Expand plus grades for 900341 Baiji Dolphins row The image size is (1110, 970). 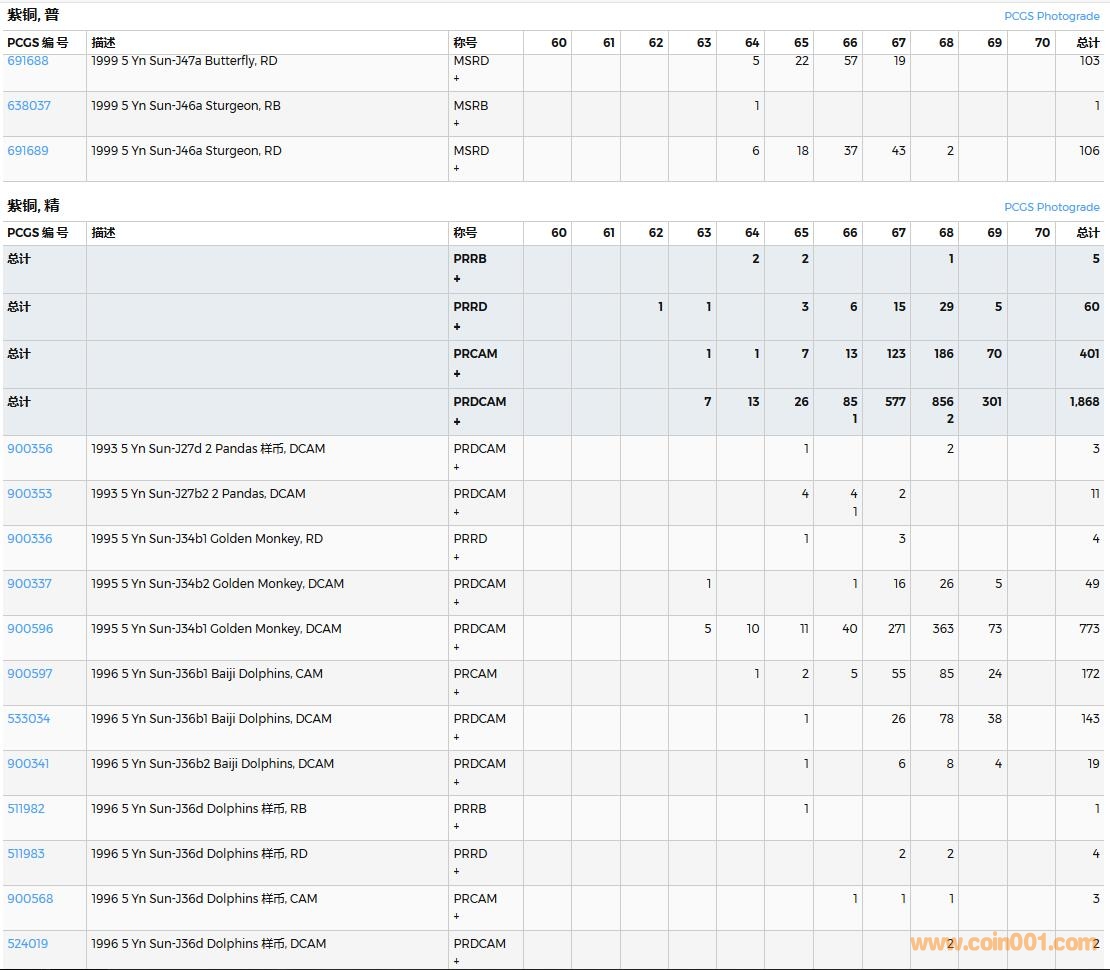pos(457,782)
